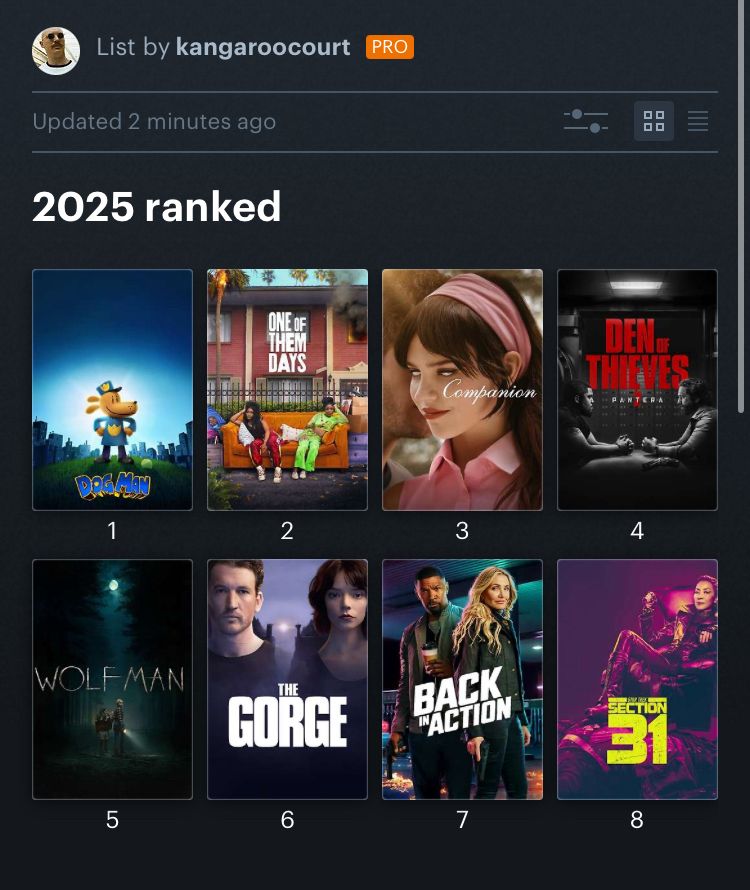Image resolution: width=750 pixels, height=890 pixels.
Task: Open kangaroocourt's profile avatar
Action: [x=56, y=51]
